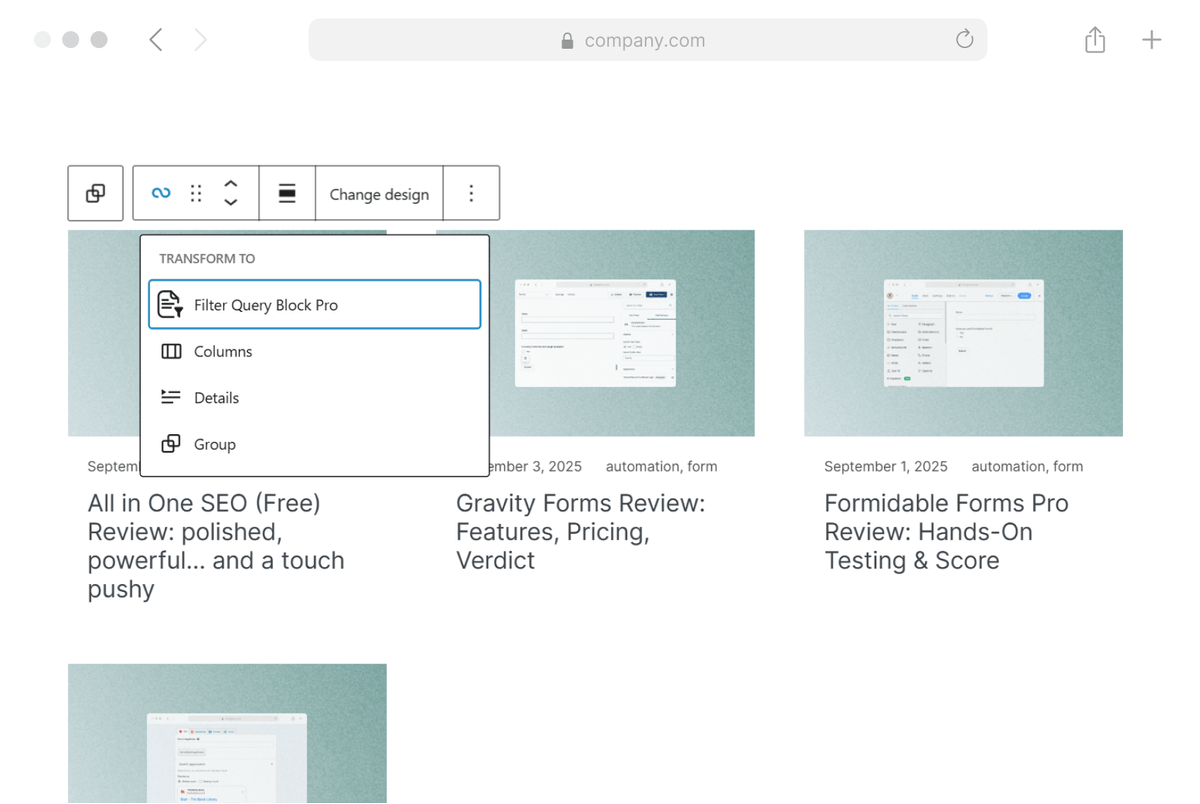Click the Query Loop infinity icon

click(x=161, y=193)
